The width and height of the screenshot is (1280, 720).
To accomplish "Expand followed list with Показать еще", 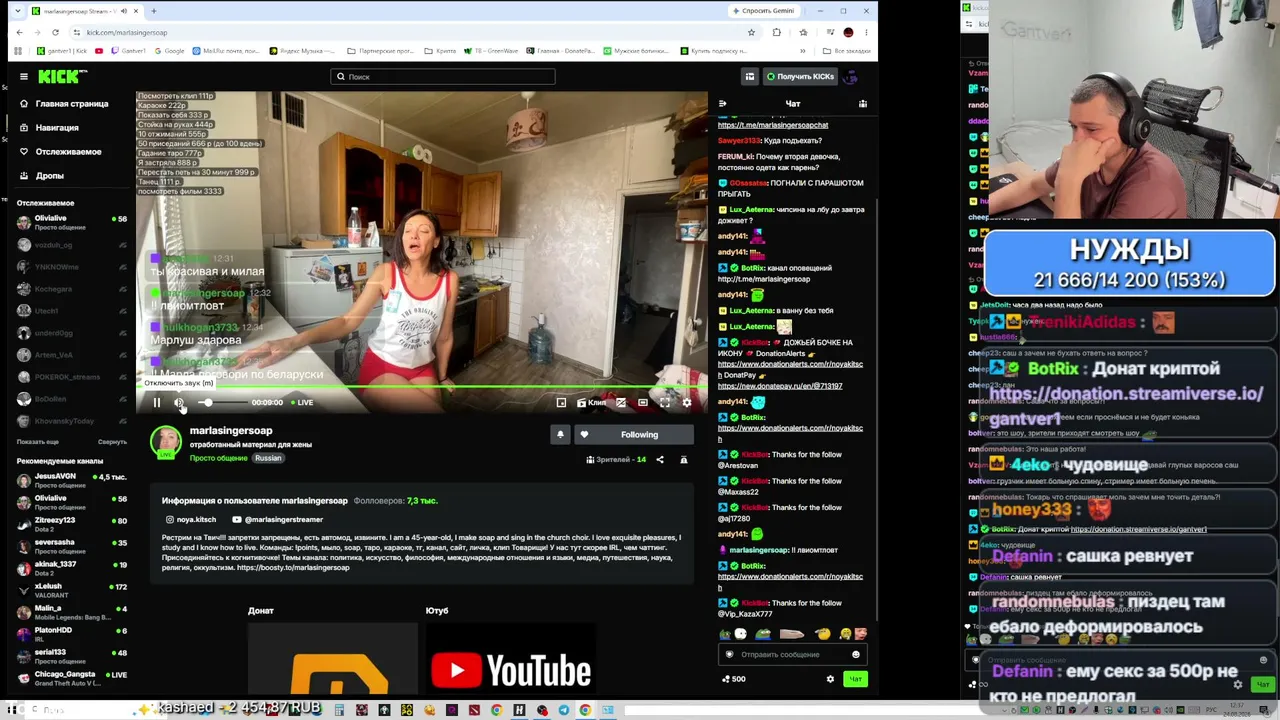I will (38, 442).
